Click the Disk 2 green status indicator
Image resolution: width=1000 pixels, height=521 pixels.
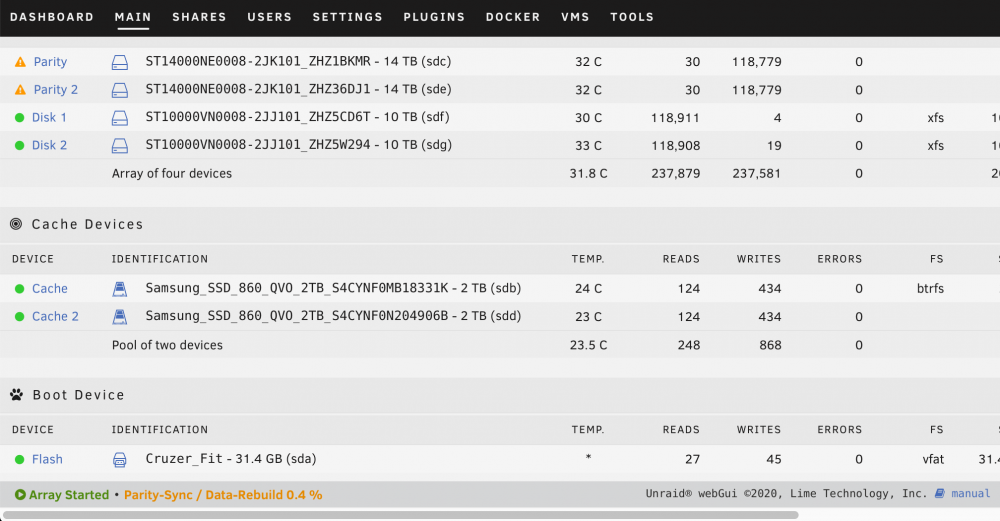20,145
